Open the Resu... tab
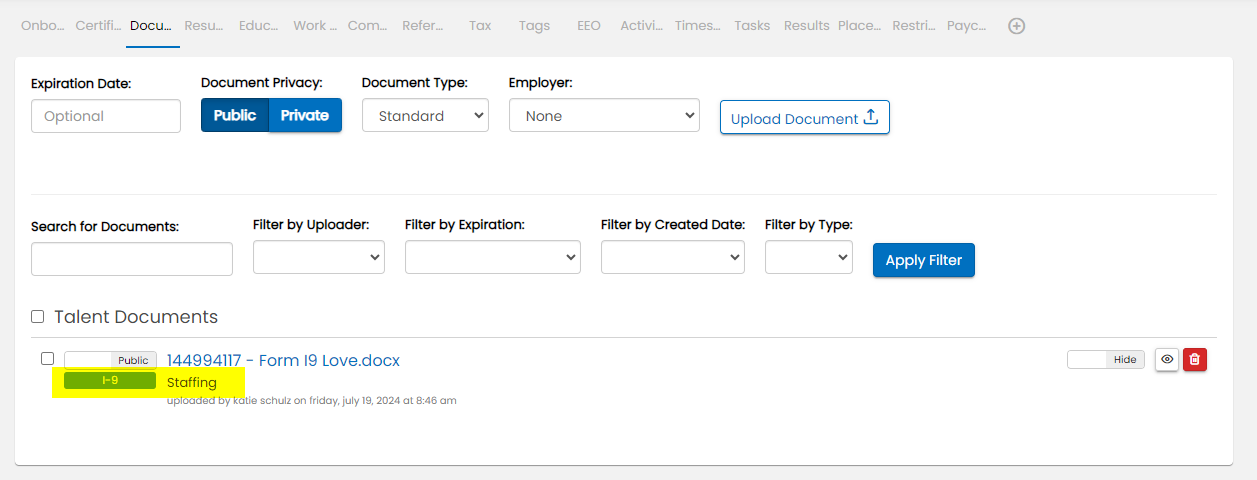This screenshot has height=480, width=1257. pyautogui.click(x=204, y=26)
